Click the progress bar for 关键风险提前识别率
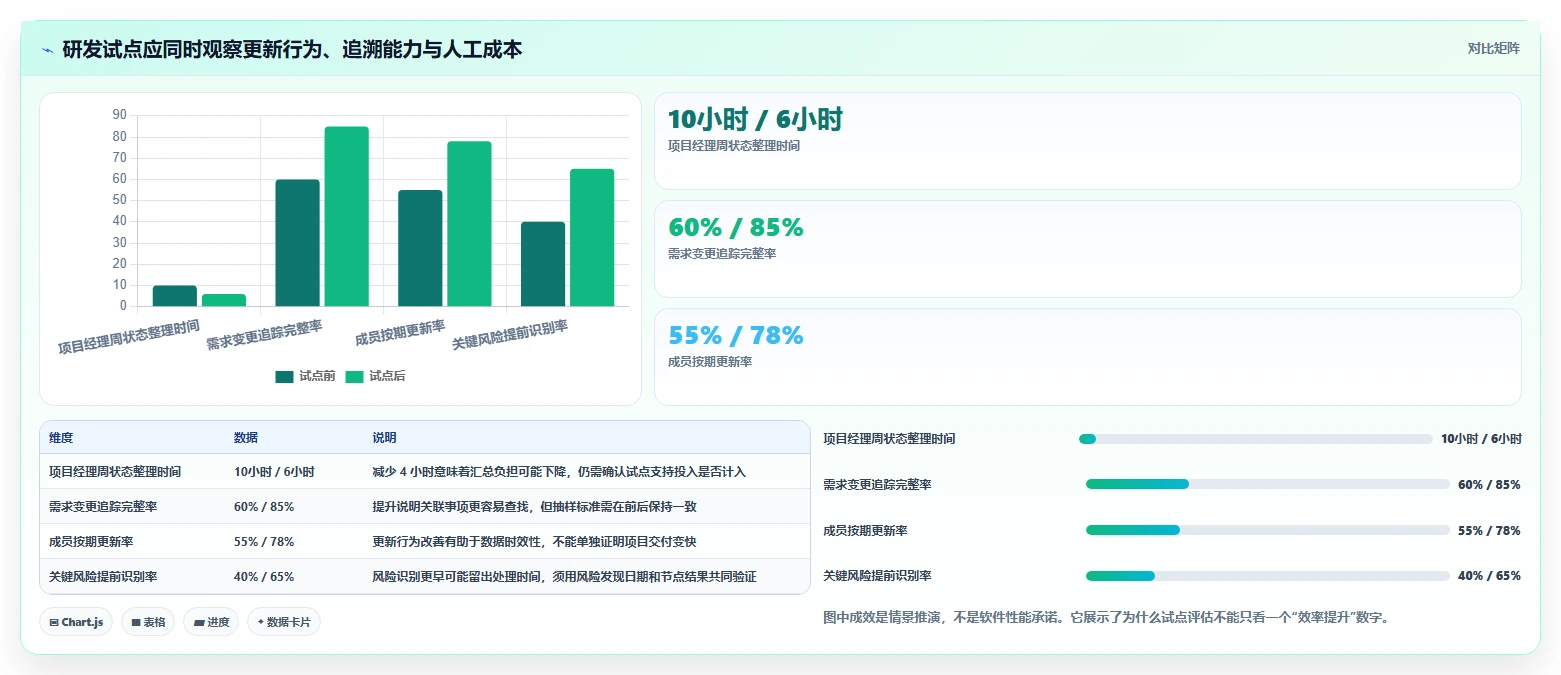 1268,576
